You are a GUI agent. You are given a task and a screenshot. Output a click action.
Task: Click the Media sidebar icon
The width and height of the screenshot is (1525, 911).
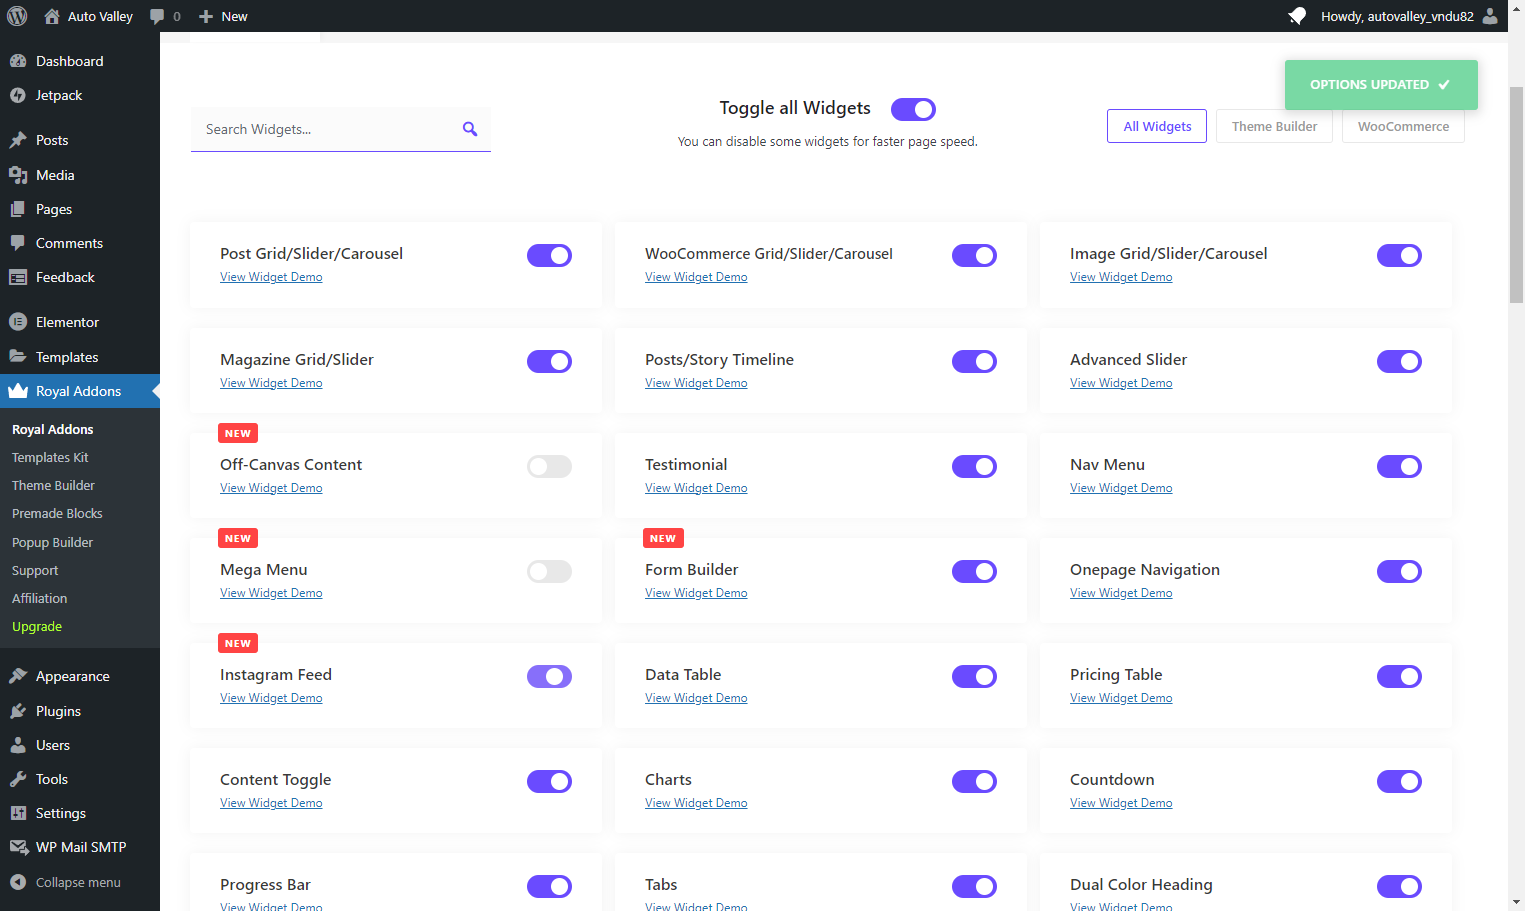pyautogui.click(x=18, y=175)
